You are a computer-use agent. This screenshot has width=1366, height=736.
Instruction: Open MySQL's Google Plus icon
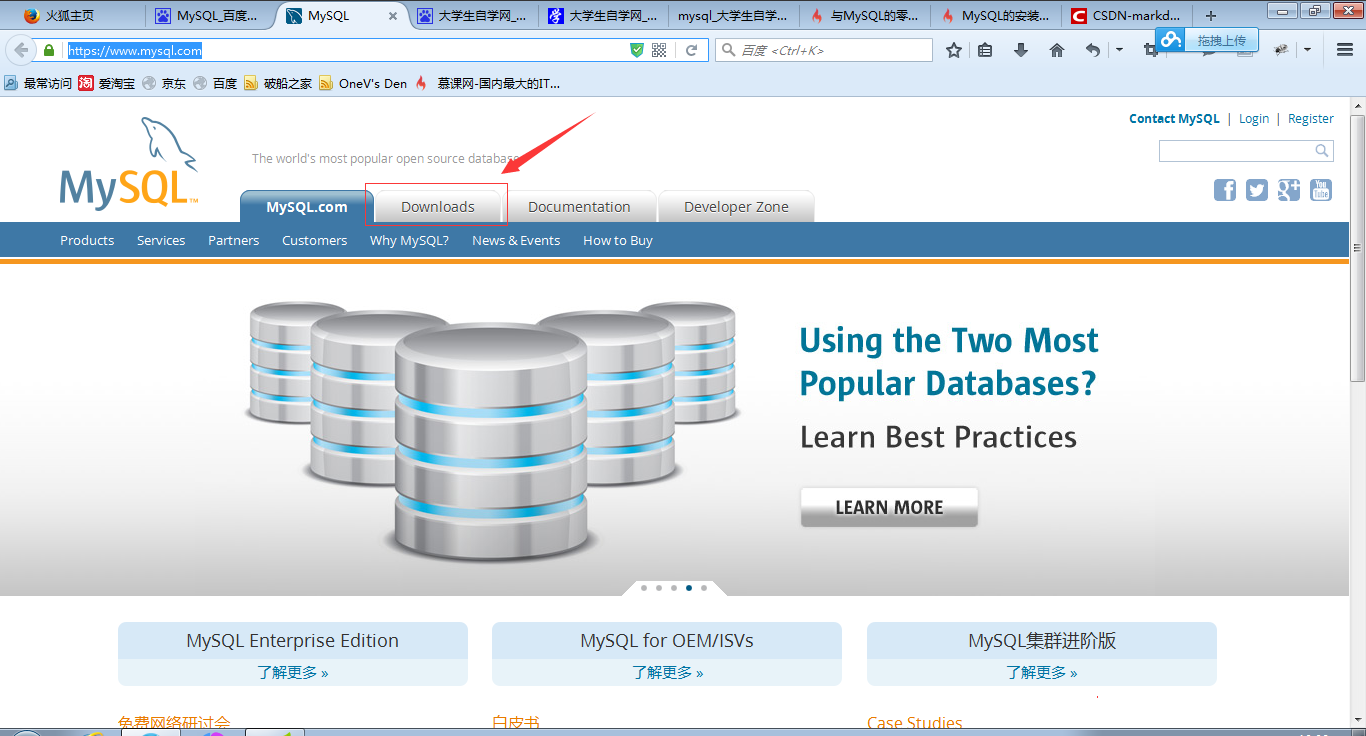1289,190
